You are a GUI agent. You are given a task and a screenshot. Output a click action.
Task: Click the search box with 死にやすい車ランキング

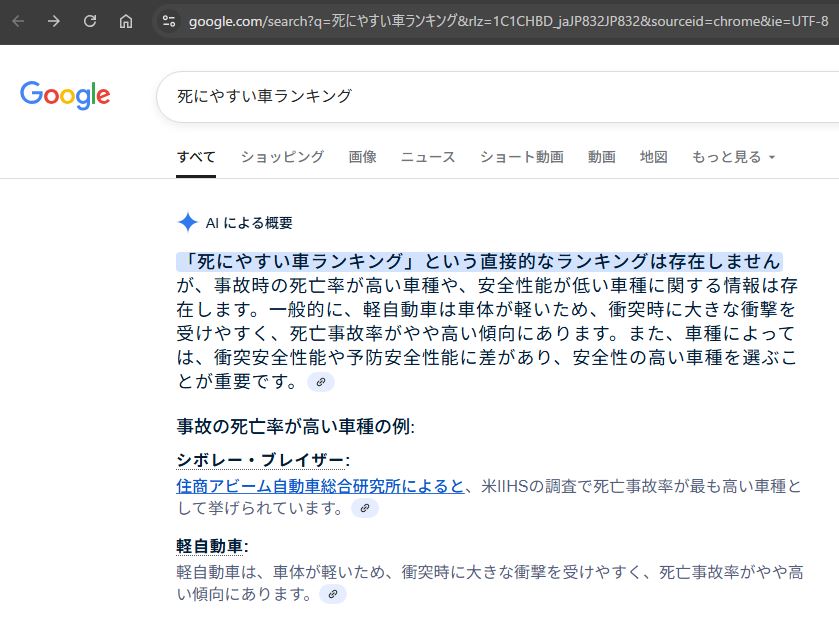[x=498, y=96]
